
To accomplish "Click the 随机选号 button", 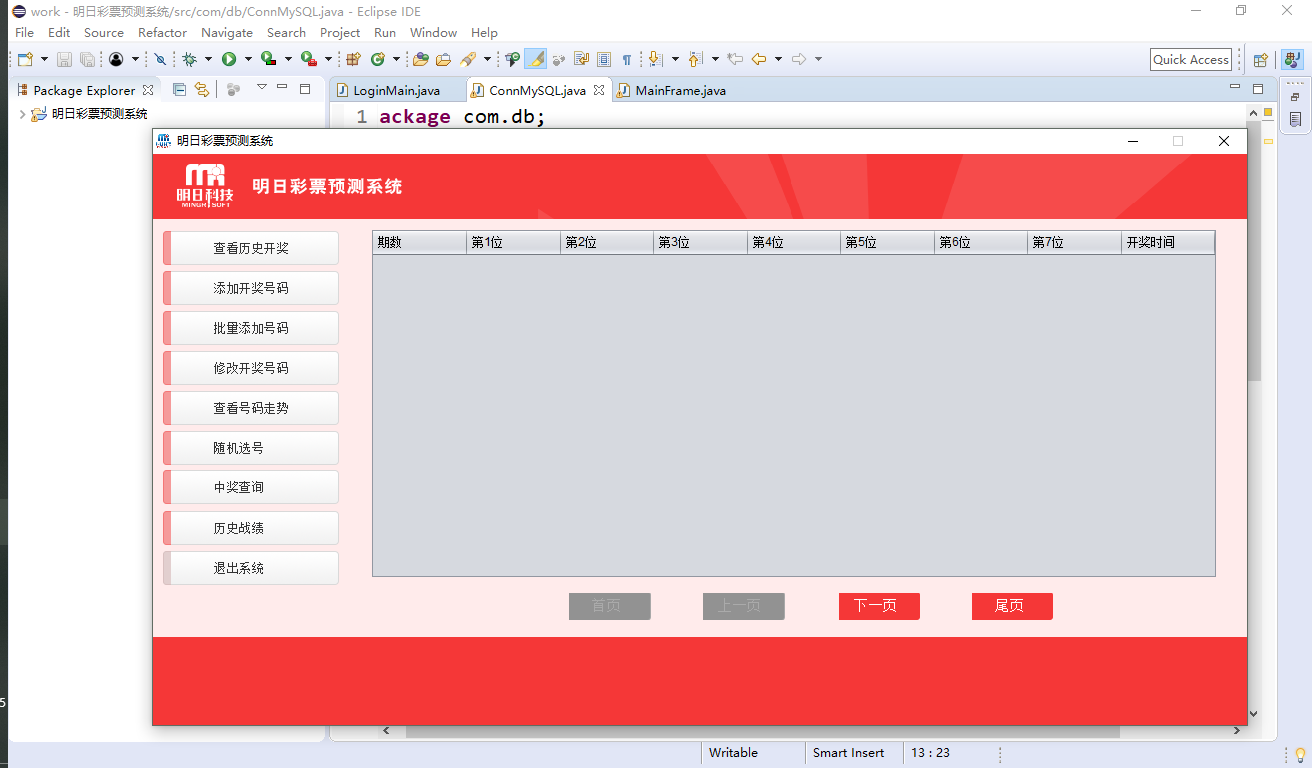I will click(x=251, y=448).
